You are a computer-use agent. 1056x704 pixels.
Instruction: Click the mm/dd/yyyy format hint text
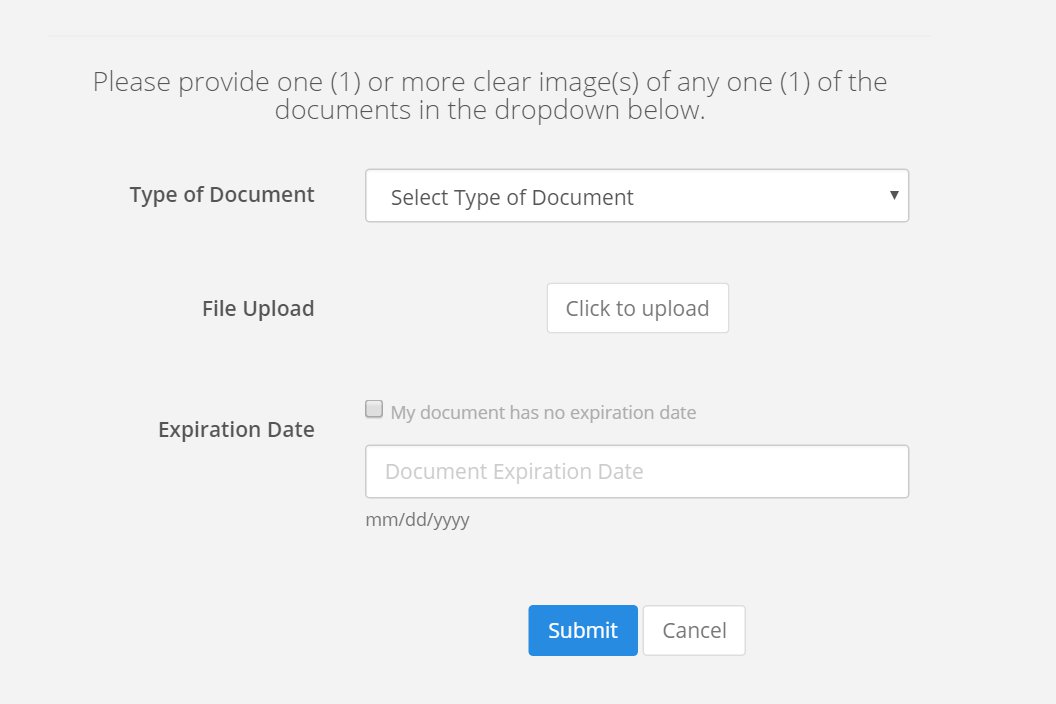417,520
